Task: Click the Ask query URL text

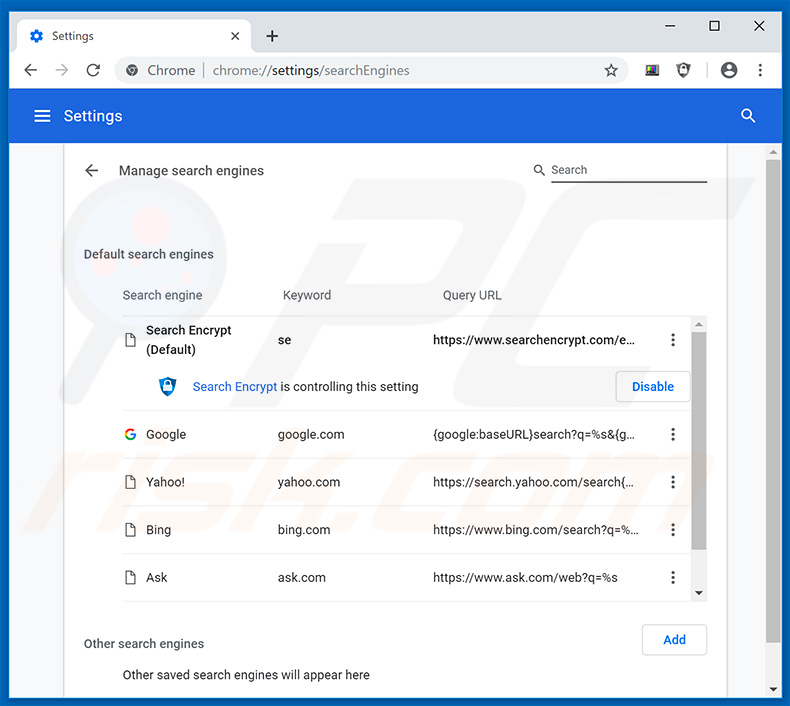Action: [525, 577]
